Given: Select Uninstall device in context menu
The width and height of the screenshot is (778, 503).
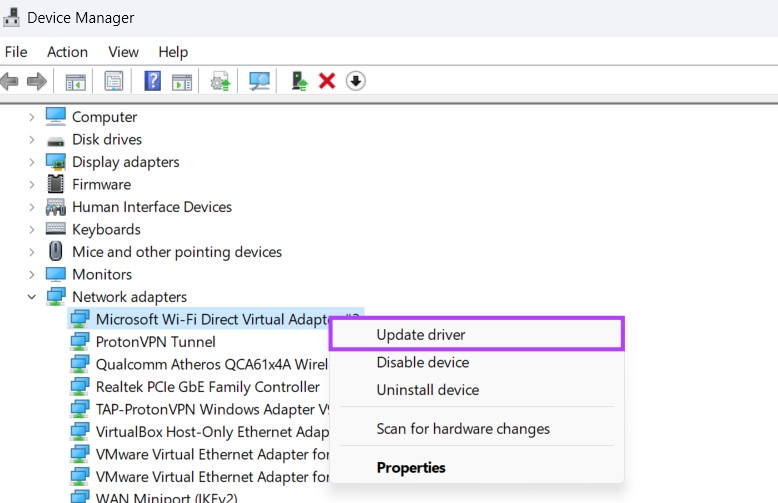Looking at the screenshot, I should [x=427, y=390].
